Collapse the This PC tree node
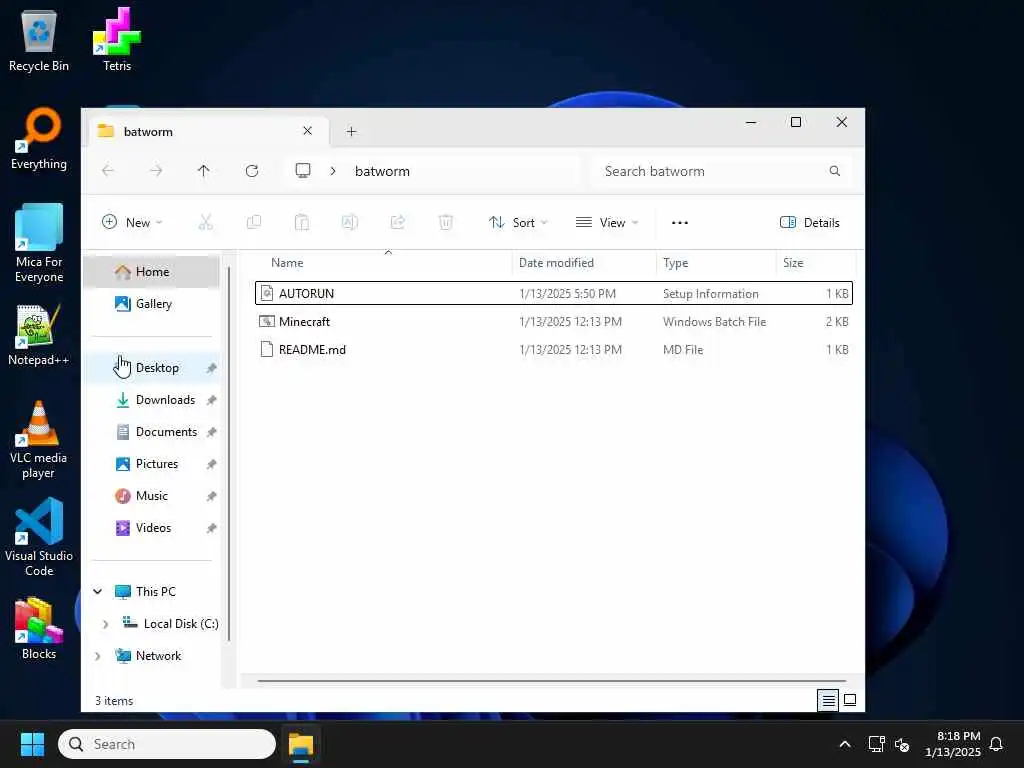Viewport: 1024px width, 768px height. 98,592
